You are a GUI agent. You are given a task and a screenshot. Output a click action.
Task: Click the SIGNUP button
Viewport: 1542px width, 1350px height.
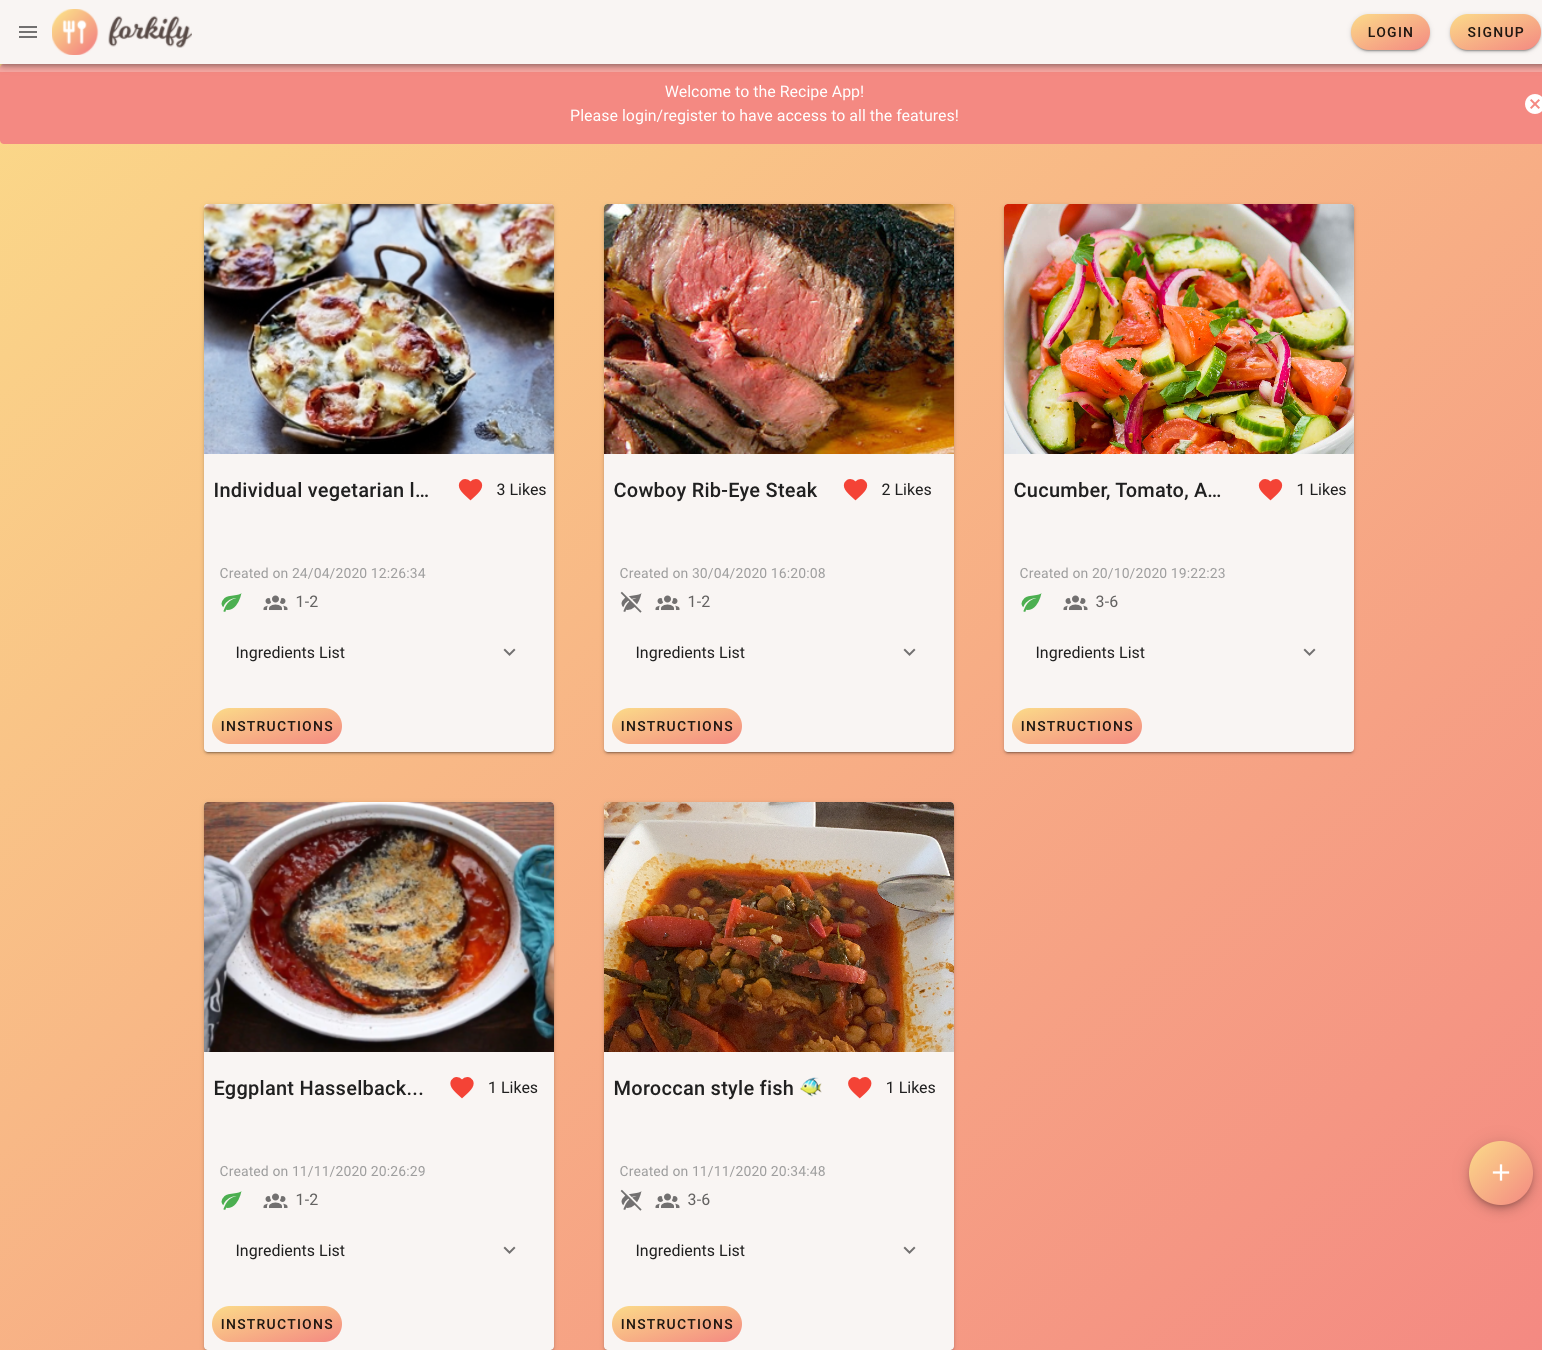(1495, 32)
